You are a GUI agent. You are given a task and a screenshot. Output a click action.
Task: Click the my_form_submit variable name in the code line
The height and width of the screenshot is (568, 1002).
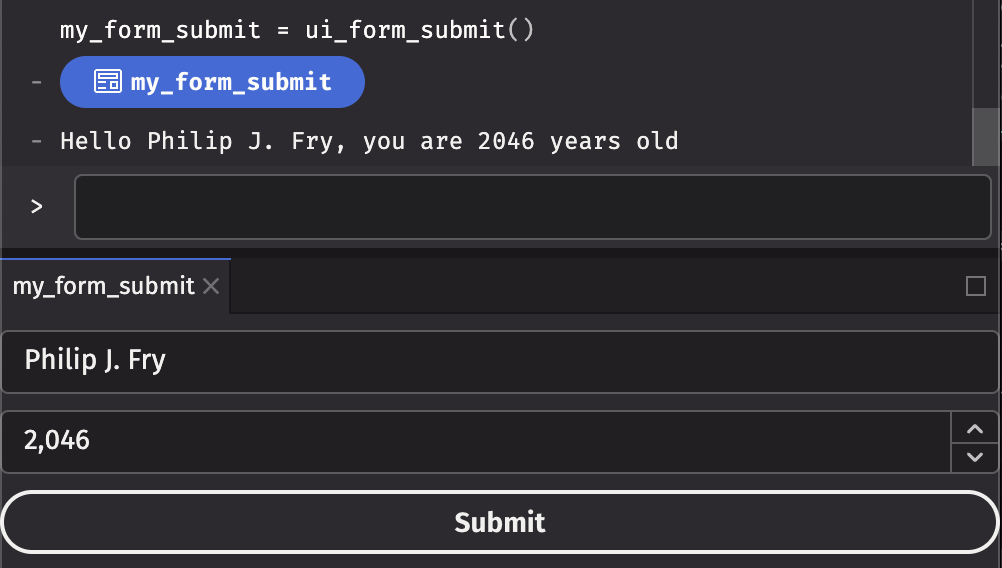point(160,30)
